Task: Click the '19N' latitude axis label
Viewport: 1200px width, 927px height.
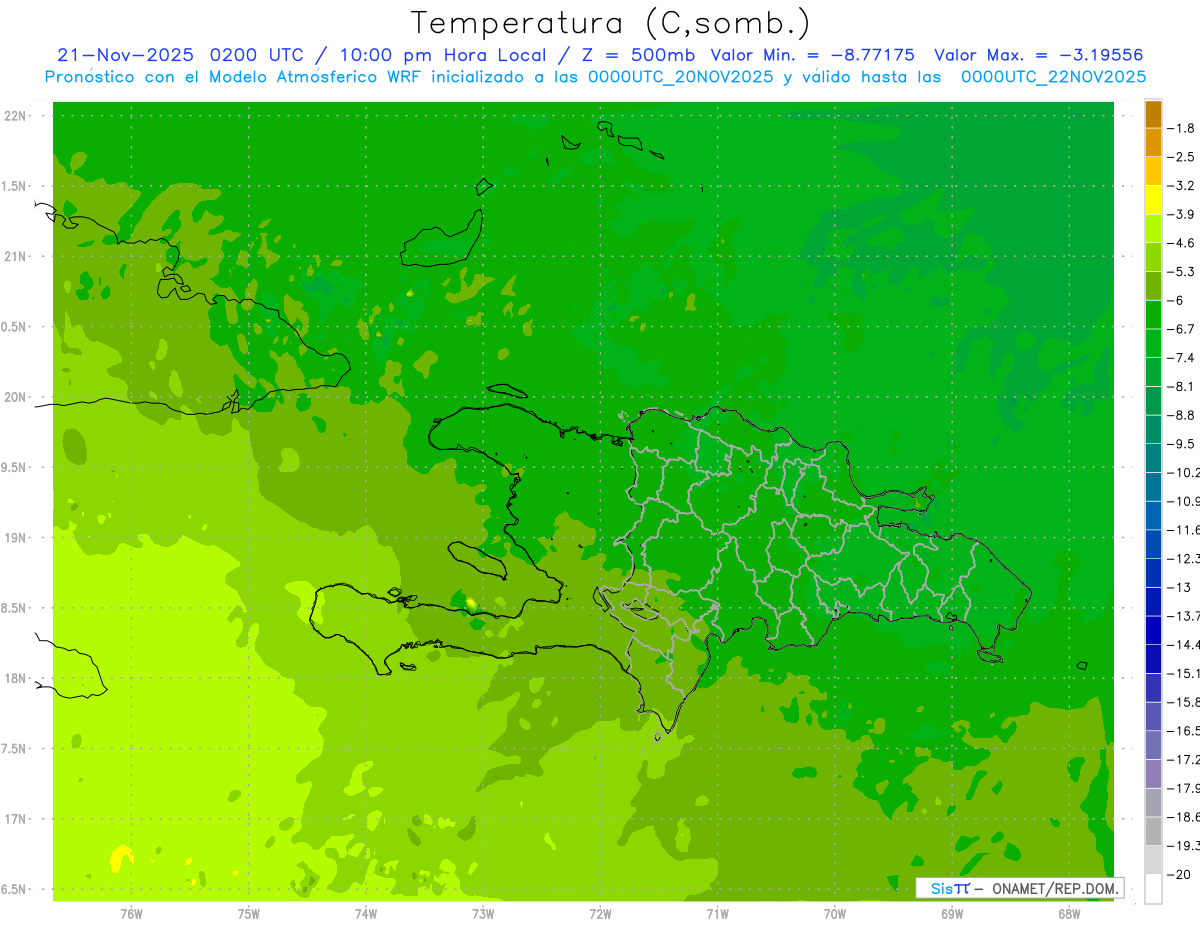Action: (15, 537)
